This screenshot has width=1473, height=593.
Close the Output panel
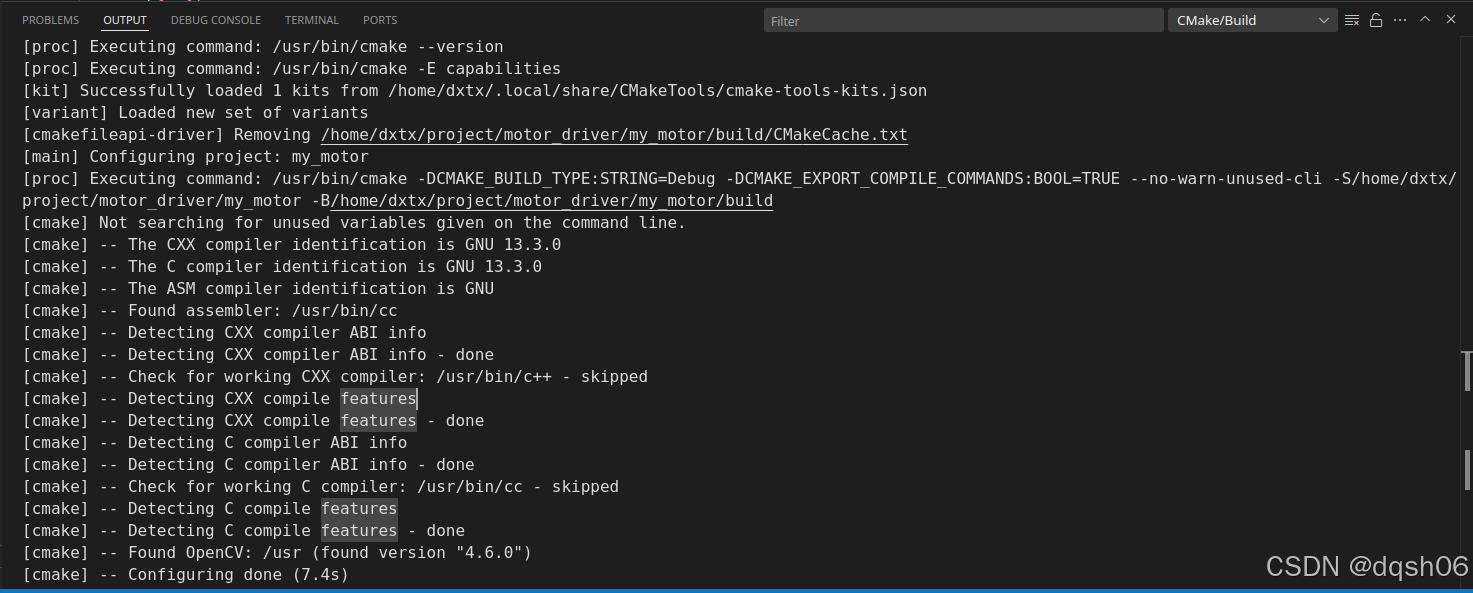point(1451,19)
